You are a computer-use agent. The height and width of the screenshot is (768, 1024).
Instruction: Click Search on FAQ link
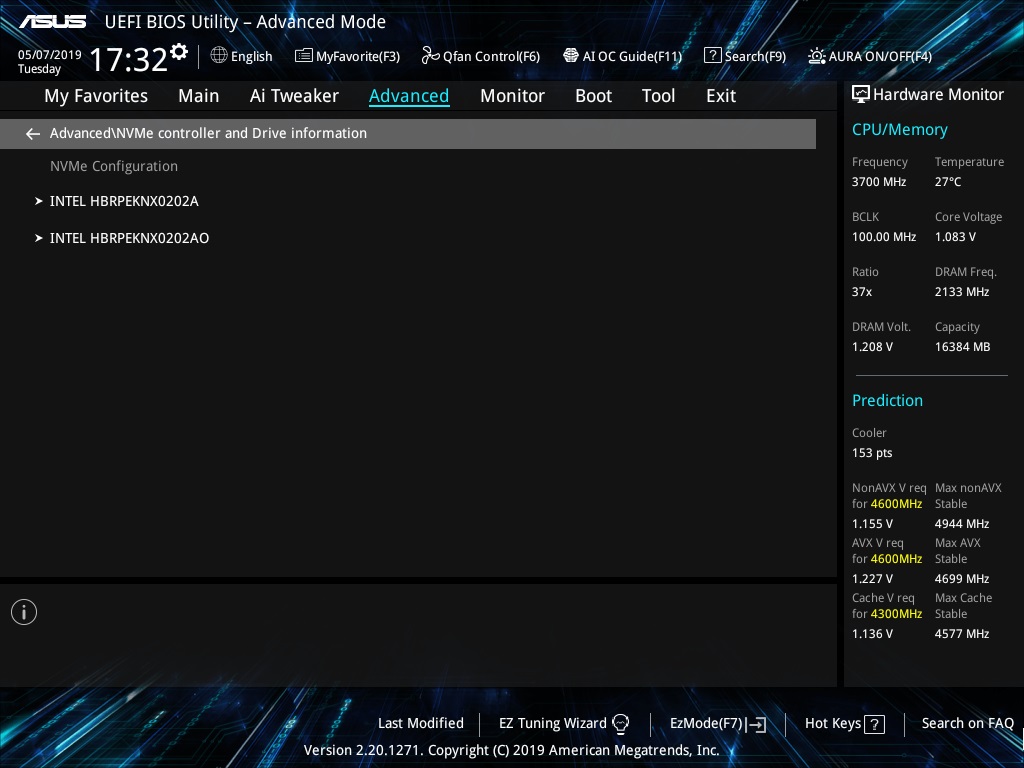(x=968, y=724)
